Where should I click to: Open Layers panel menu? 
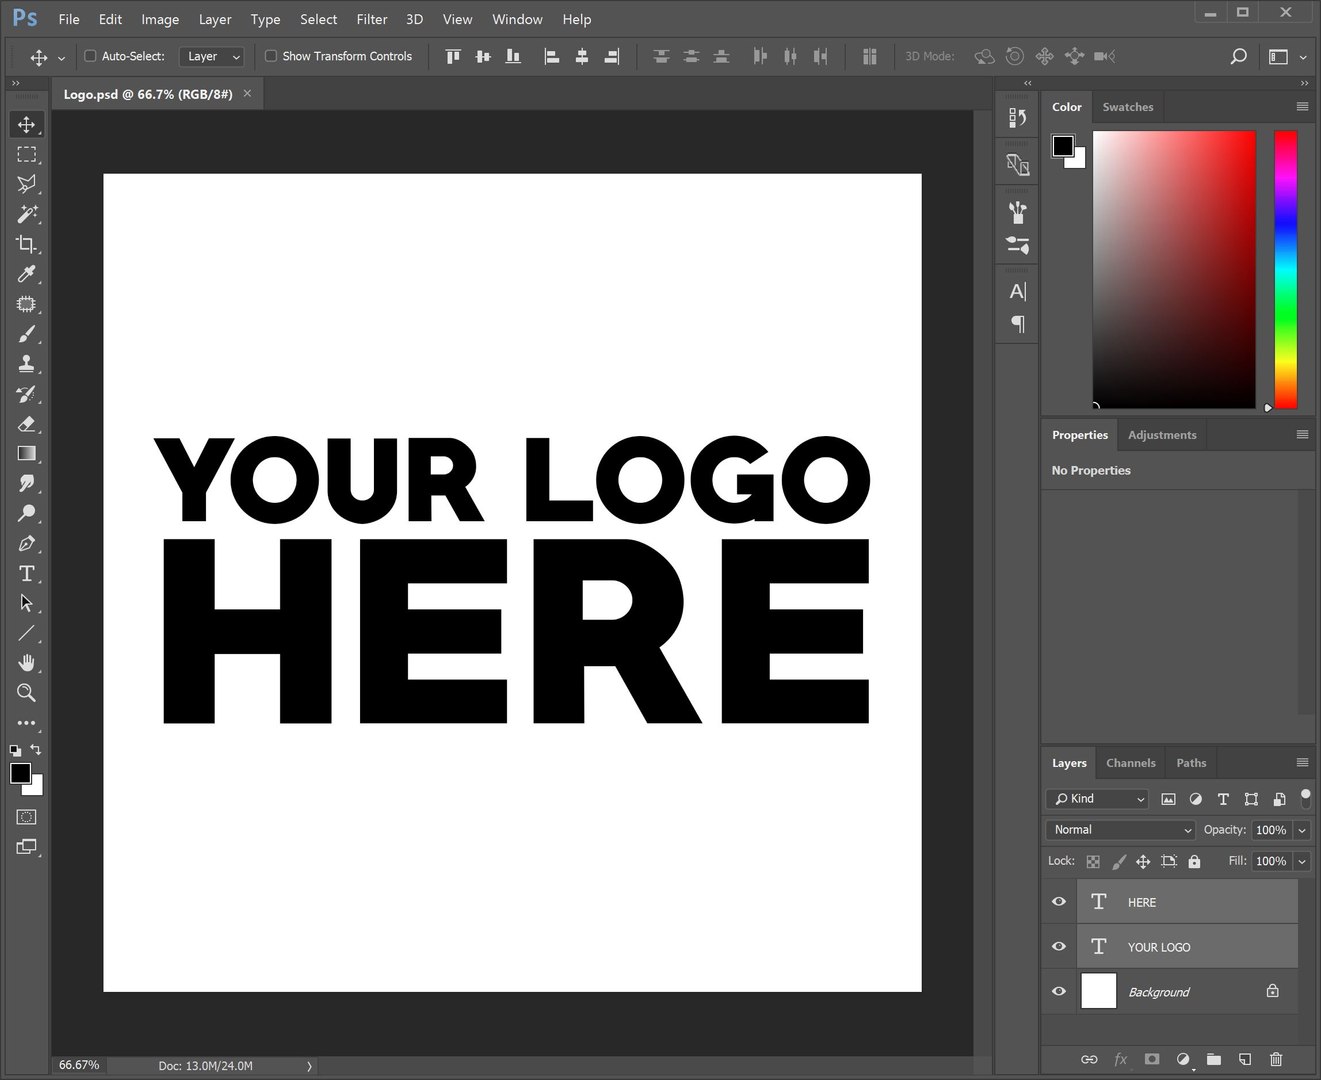tap(1302, 762)
